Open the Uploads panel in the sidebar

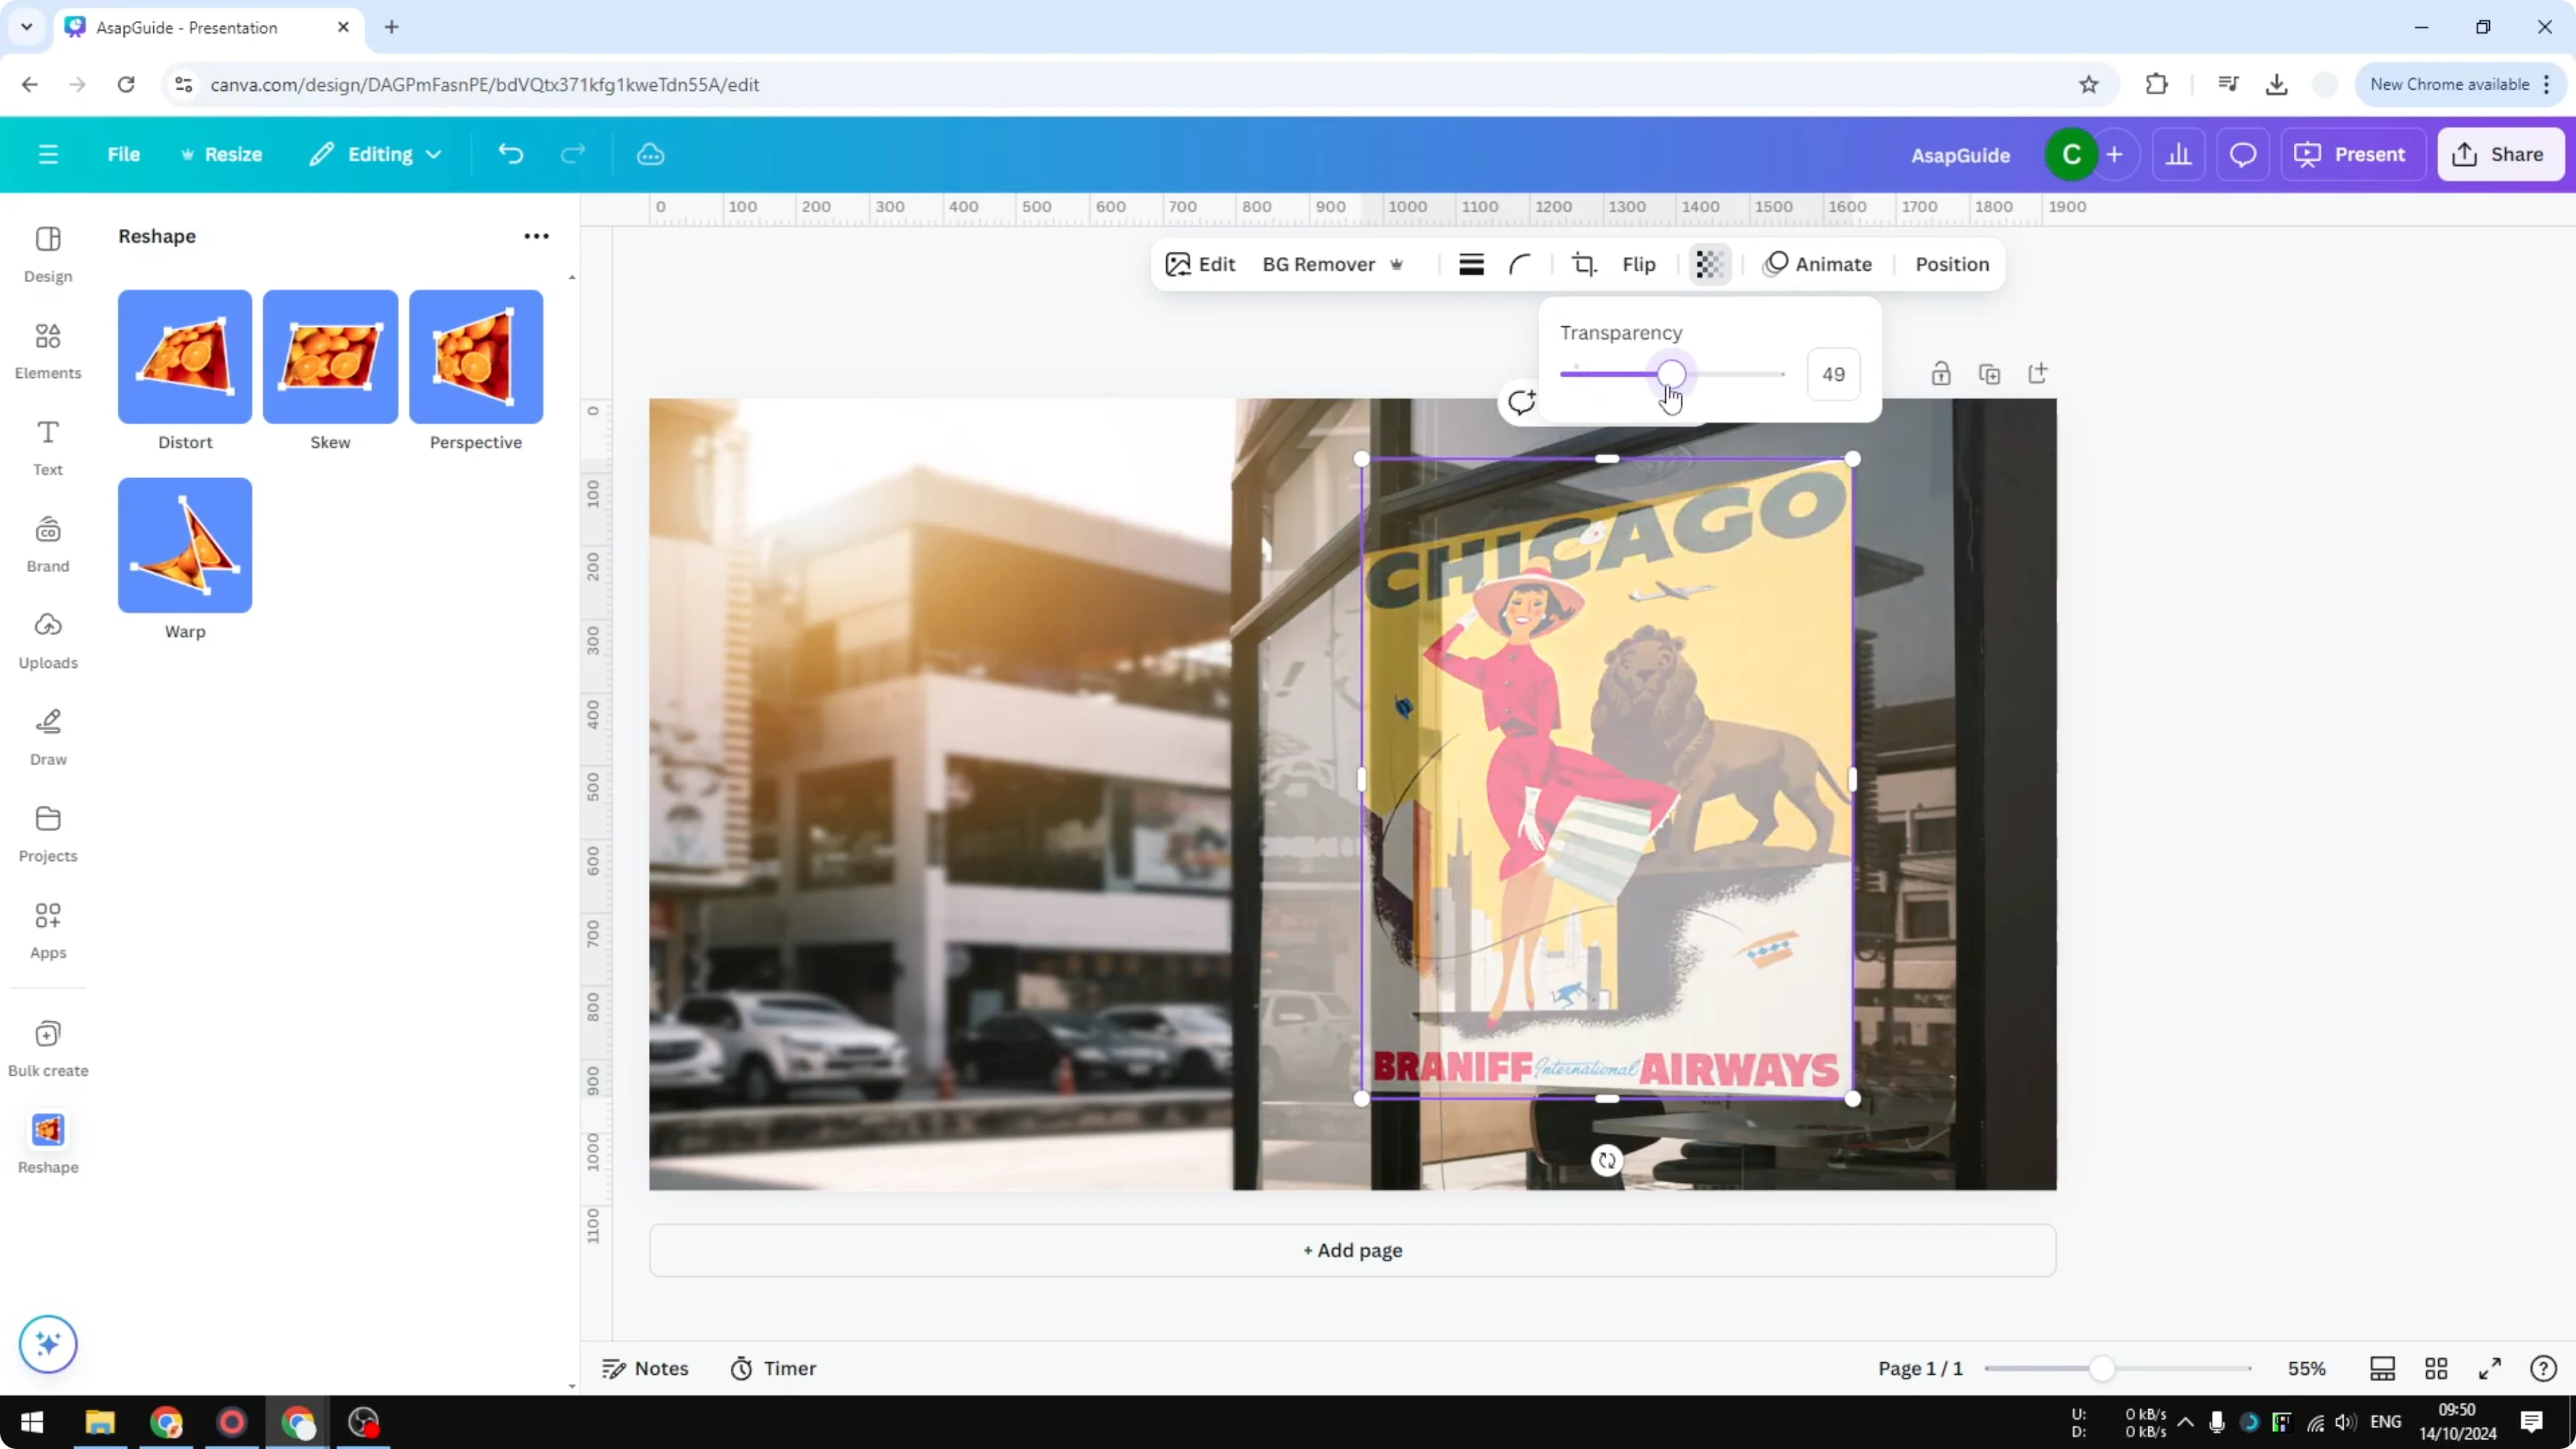(x=47, y=640)
